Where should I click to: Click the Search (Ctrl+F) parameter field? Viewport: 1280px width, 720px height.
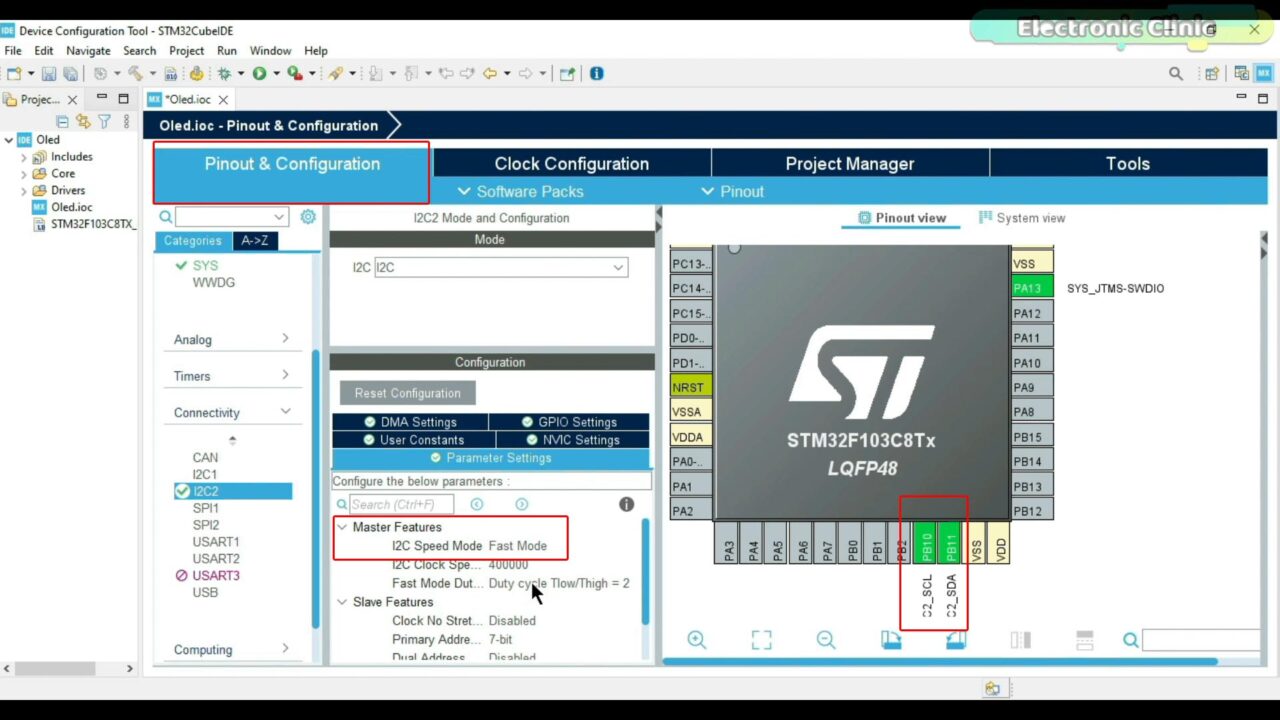[401, 505]
